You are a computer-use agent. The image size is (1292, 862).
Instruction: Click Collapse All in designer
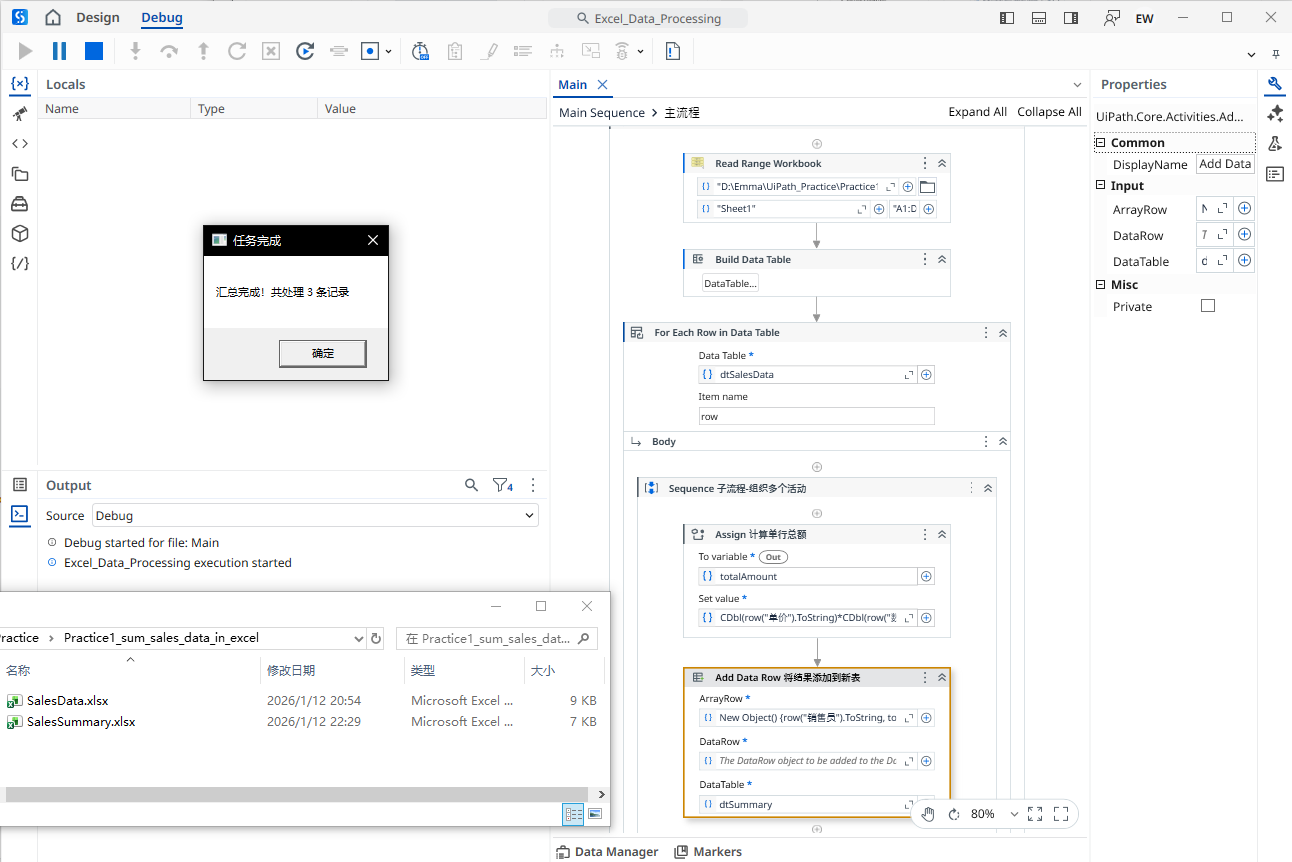[1049, 112]
